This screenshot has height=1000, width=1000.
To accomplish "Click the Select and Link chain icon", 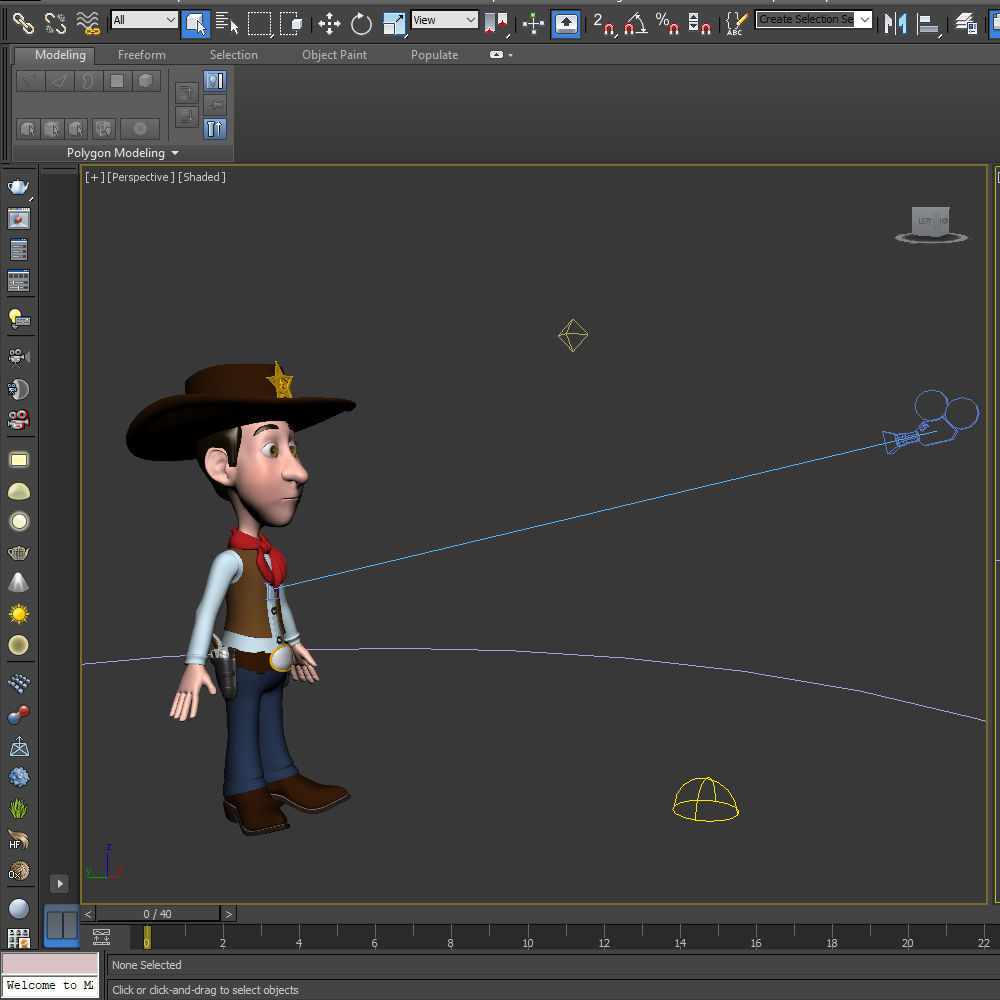I will pyautogui.click(x=23, y=24).
